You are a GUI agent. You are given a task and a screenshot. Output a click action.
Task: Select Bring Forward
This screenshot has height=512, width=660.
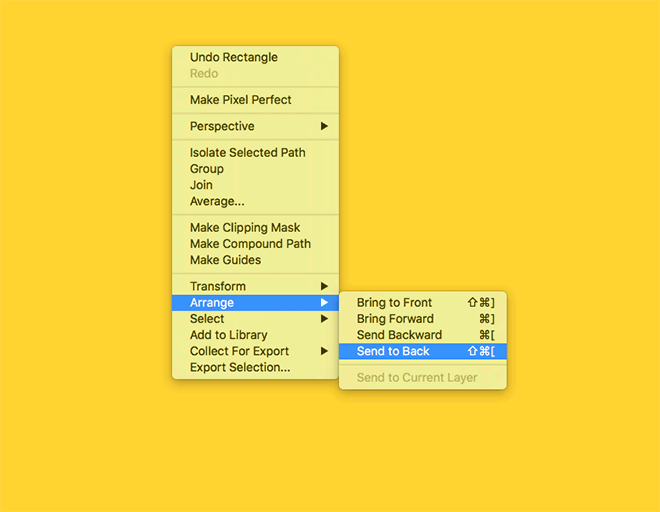[x=423, y=319]
